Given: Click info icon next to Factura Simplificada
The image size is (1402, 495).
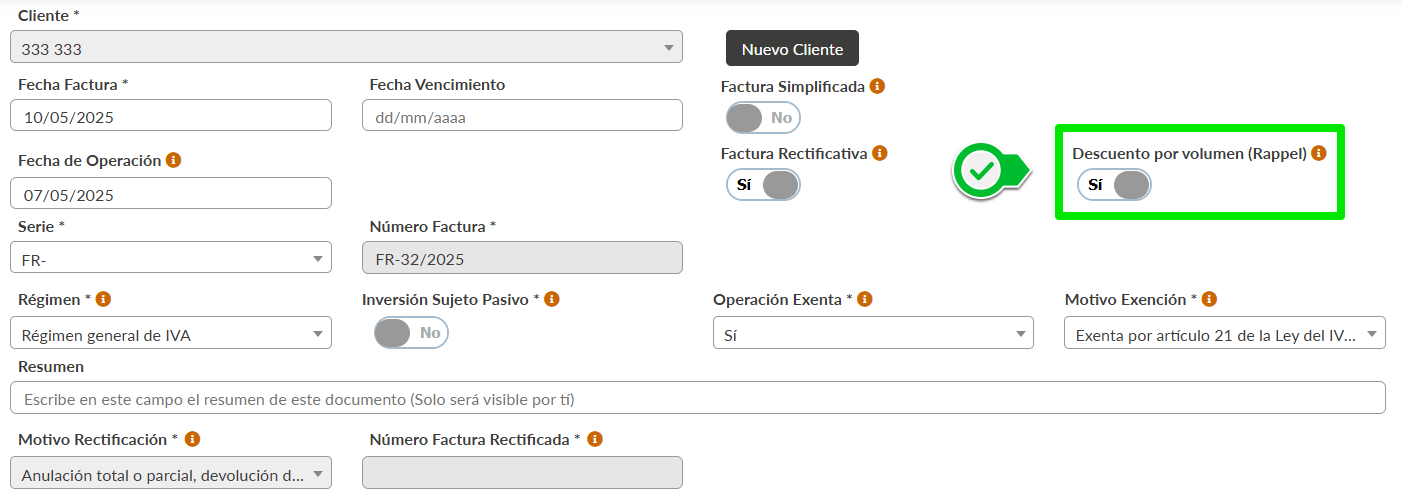Looking at the screenshot, I should coord(877,86).
